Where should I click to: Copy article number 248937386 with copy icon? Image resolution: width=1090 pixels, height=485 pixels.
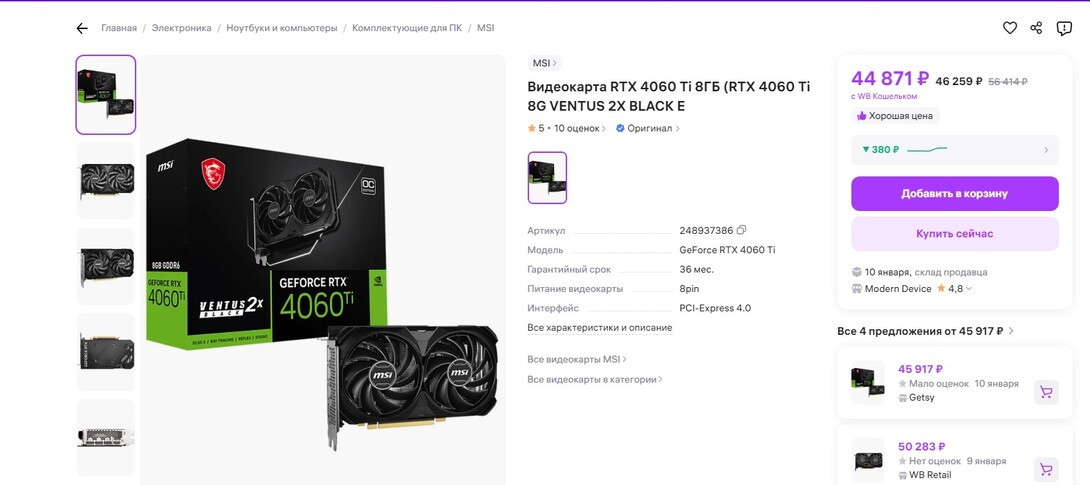pos(741,230)
